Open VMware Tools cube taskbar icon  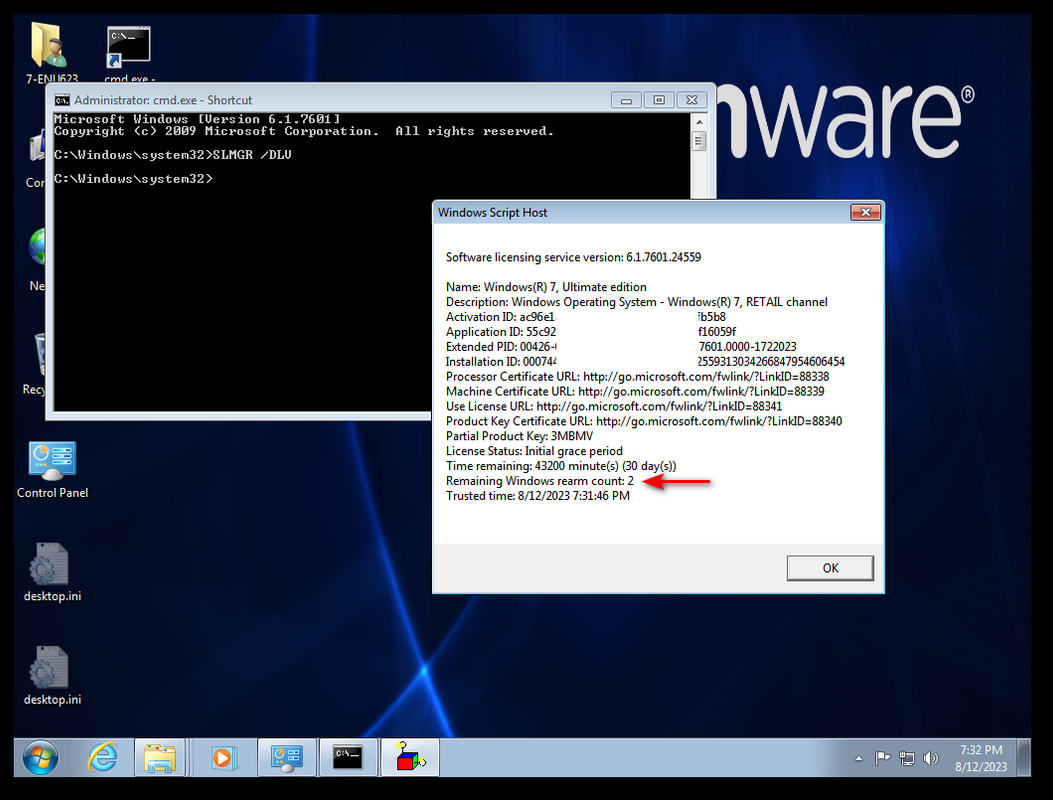[x=410, y=758]
